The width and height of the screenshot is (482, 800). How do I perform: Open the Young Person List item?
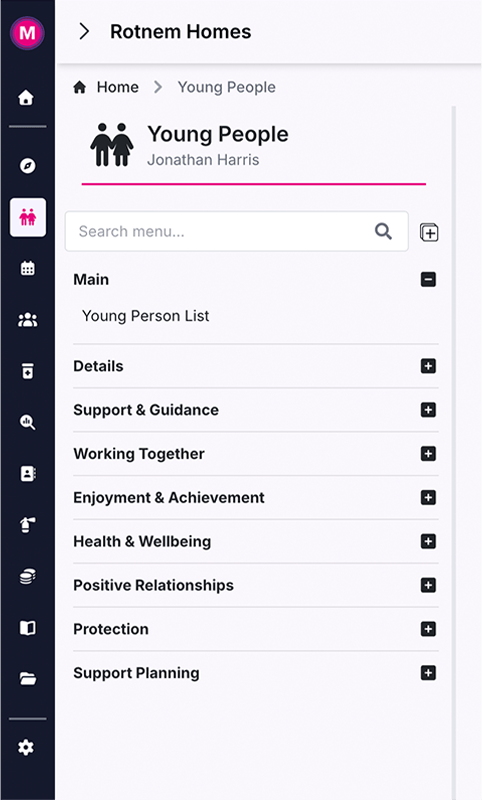146,316
